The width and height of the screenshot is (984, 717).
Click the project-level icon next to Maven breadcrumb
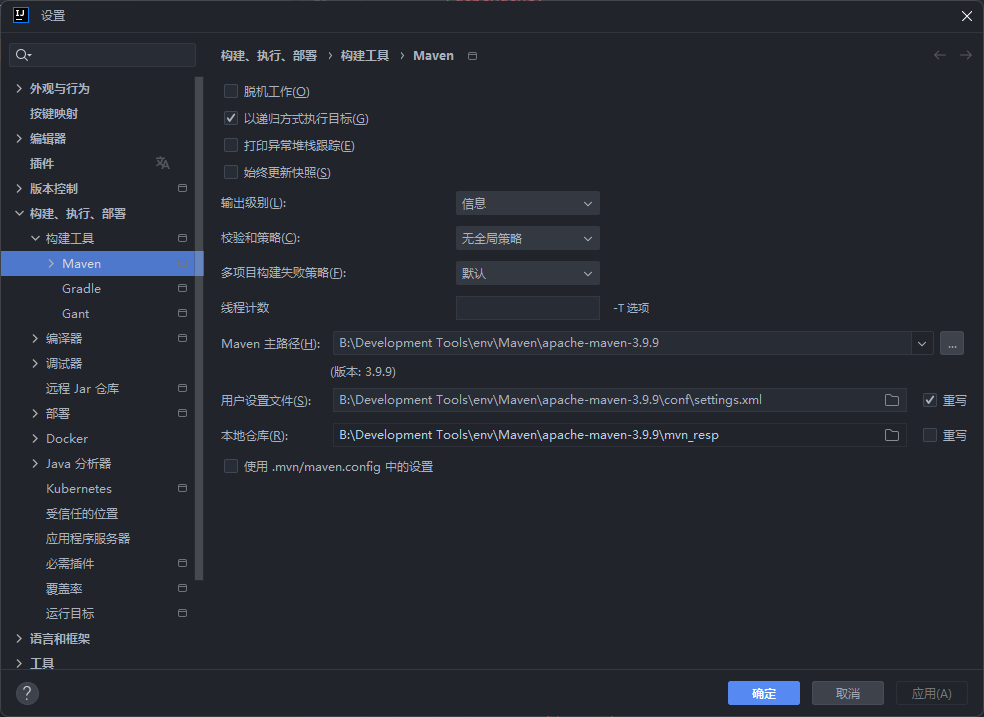(473, 56)
